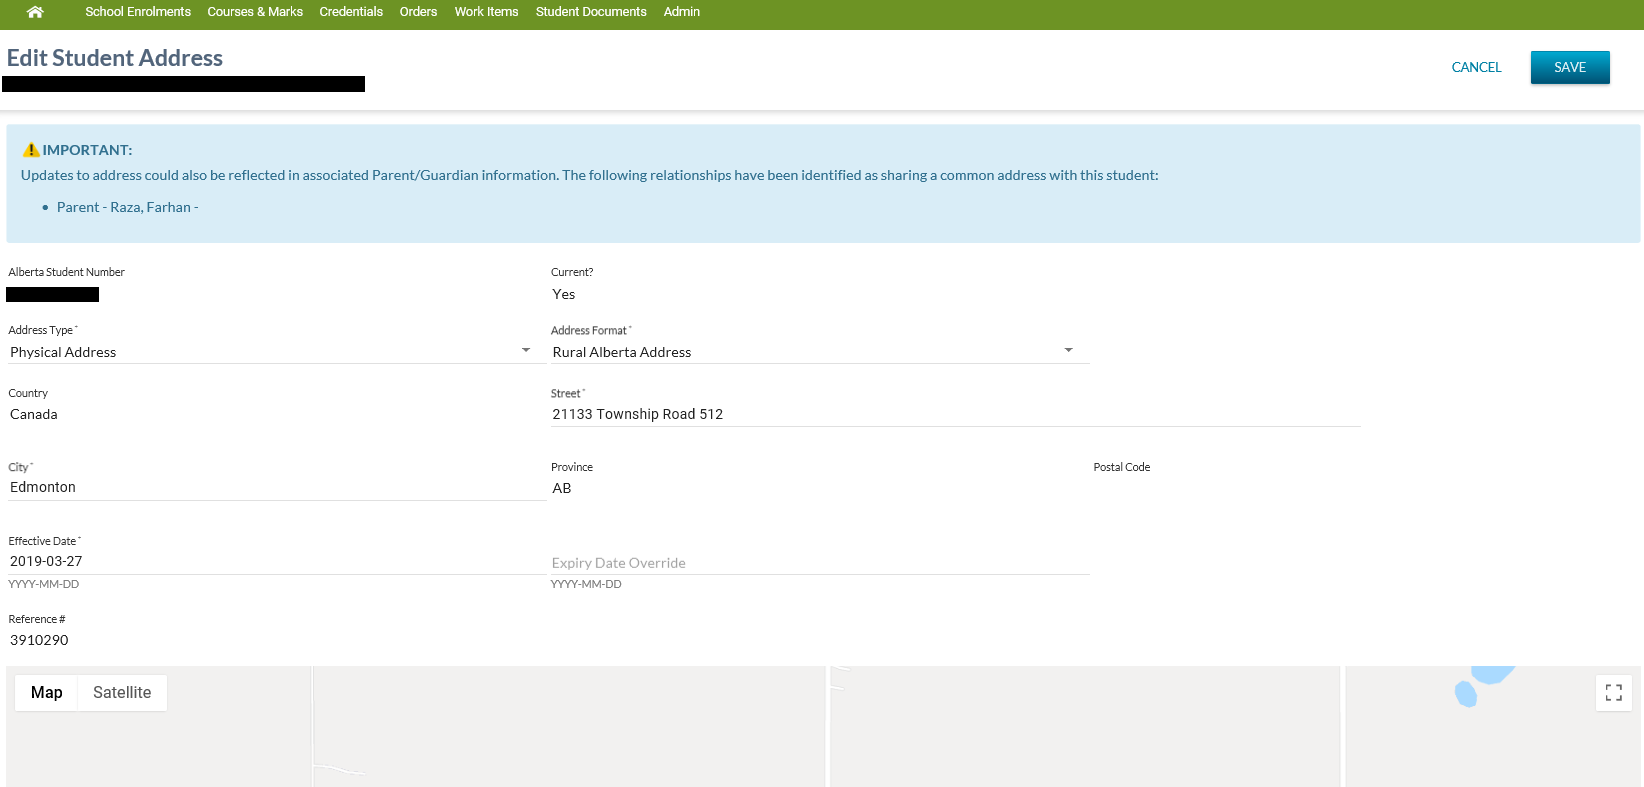Open the Orders menu

418,12
